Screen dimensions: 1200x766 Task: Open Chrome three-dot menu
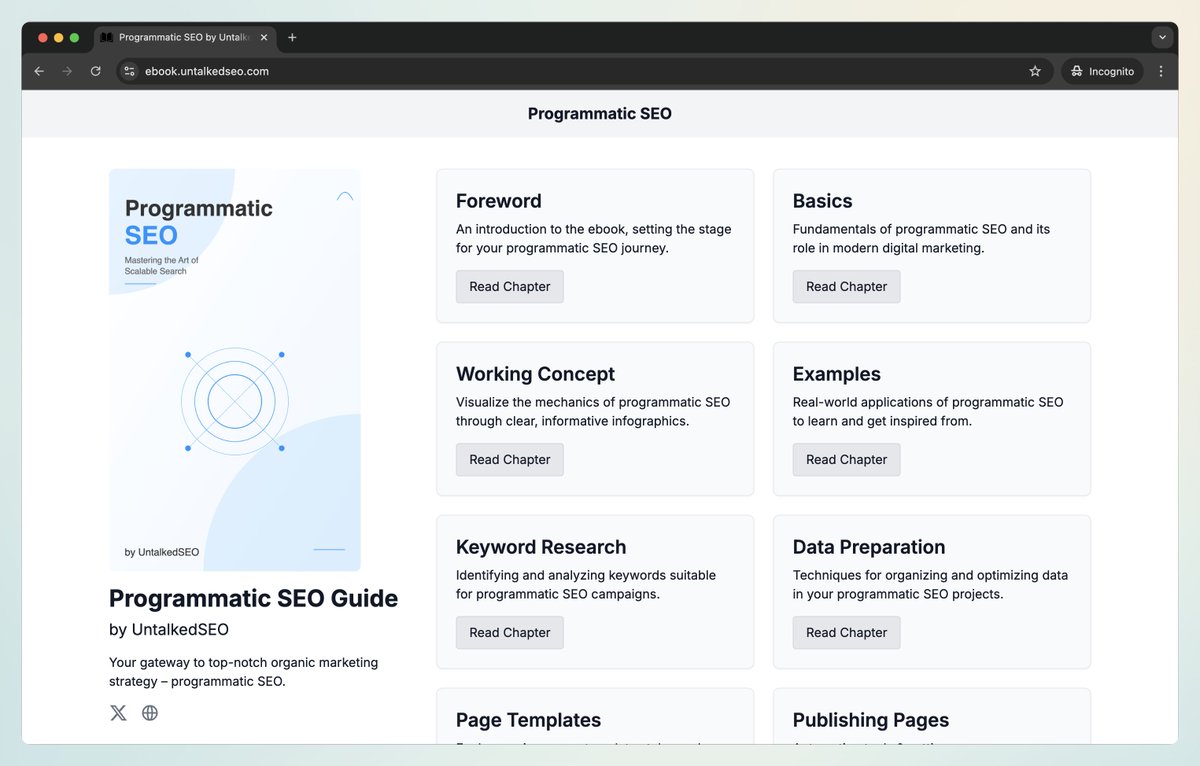[1161, 71]
